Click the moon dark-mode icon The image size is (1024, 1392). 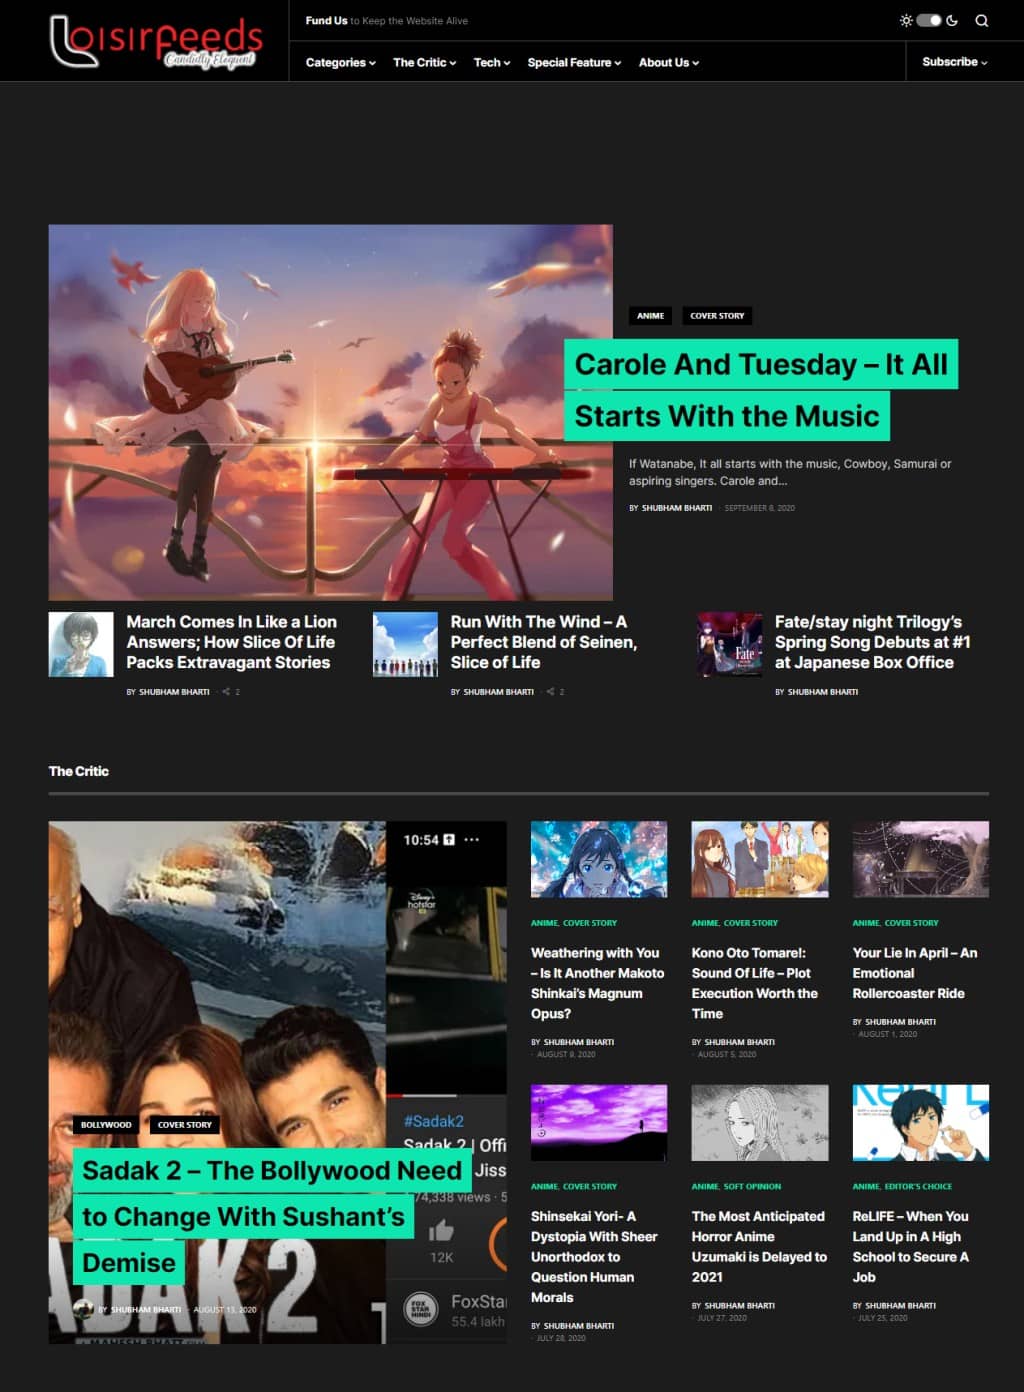click(952, 20)
